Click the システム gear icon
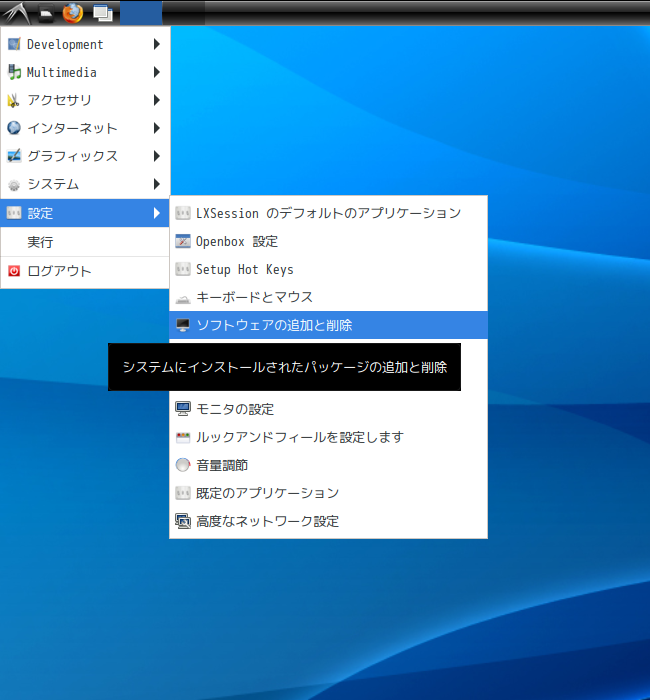Screen dimensions: 650x700 point(14,184)
